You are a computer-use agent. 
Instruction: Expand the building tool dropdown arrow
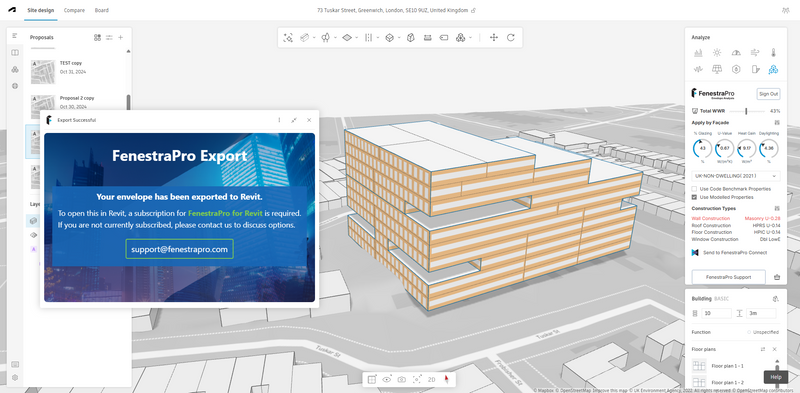(314, 38)
